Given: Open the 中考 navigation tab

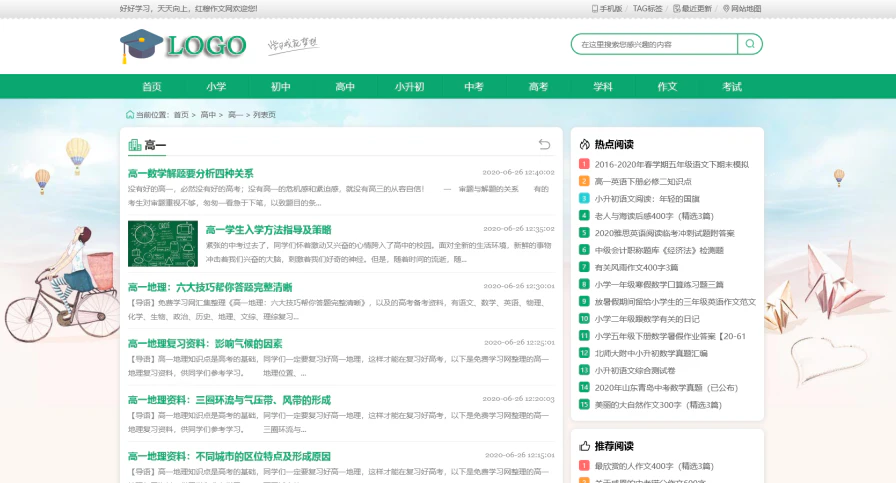Looking at the screenshot, I should click(x=474, y=86).
